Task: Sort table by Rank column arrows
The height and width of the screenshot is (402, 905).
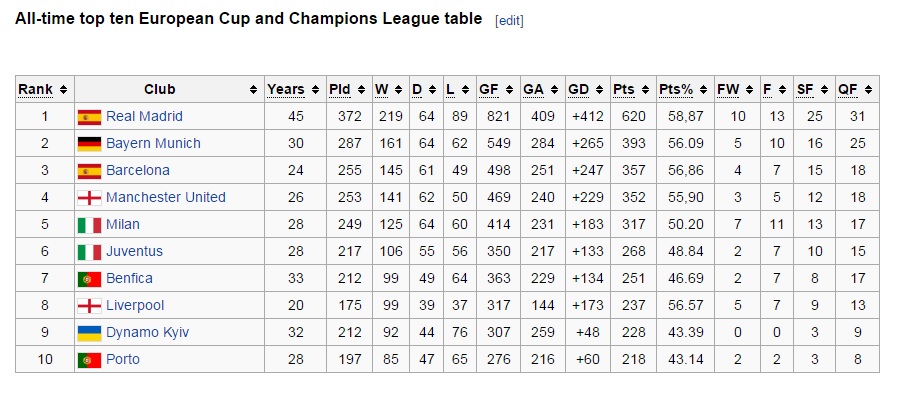Action: (x=64, y=90)
